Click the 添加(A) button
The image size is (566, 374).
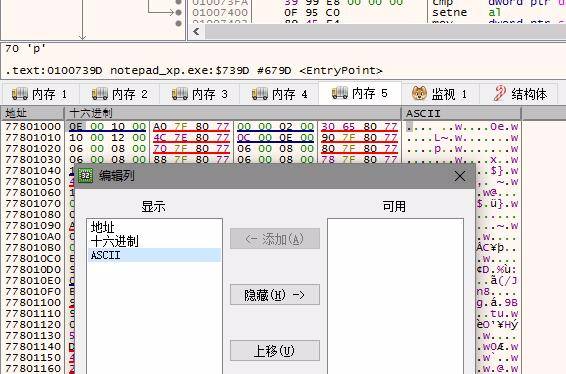tap(275, 239)
